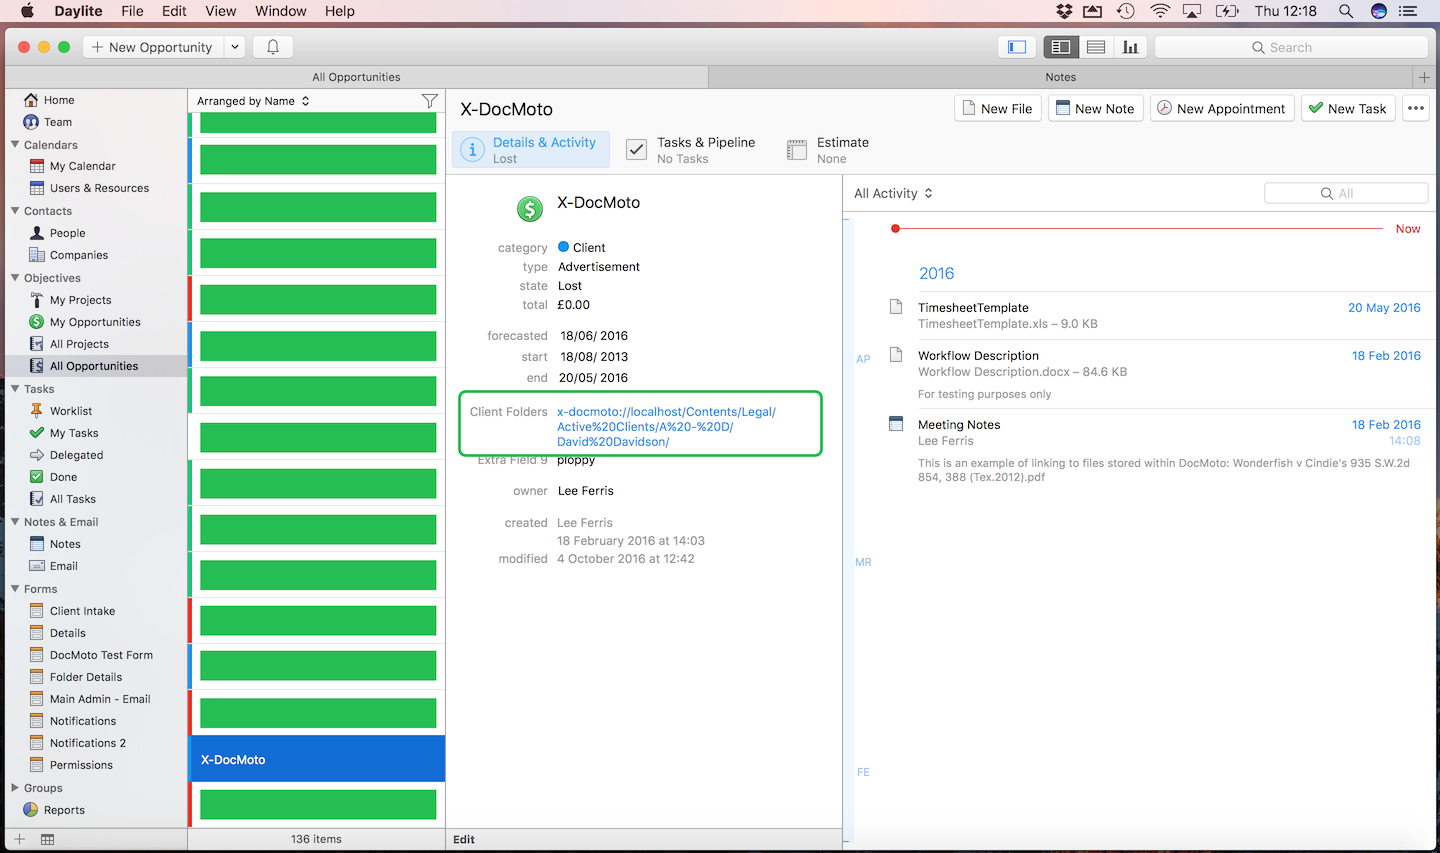Open the All Activity filter dropdown
This screenshot has height=853, width=1440.
893,194
